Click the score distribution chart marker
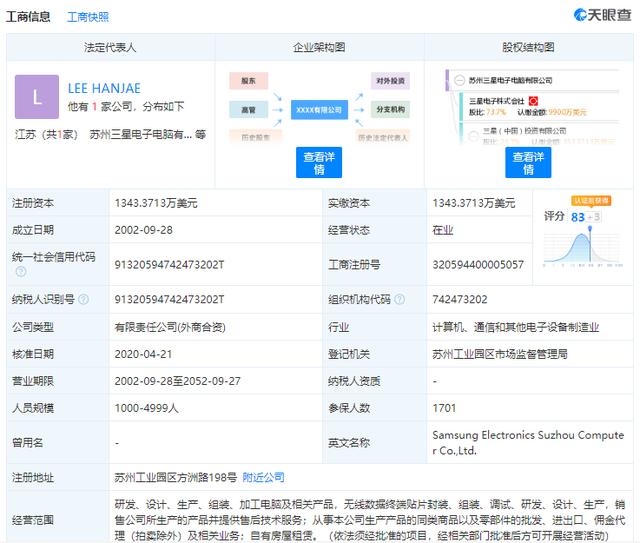Screen dimensions: 640x543 pyautogui.click(x=590, y=229)
